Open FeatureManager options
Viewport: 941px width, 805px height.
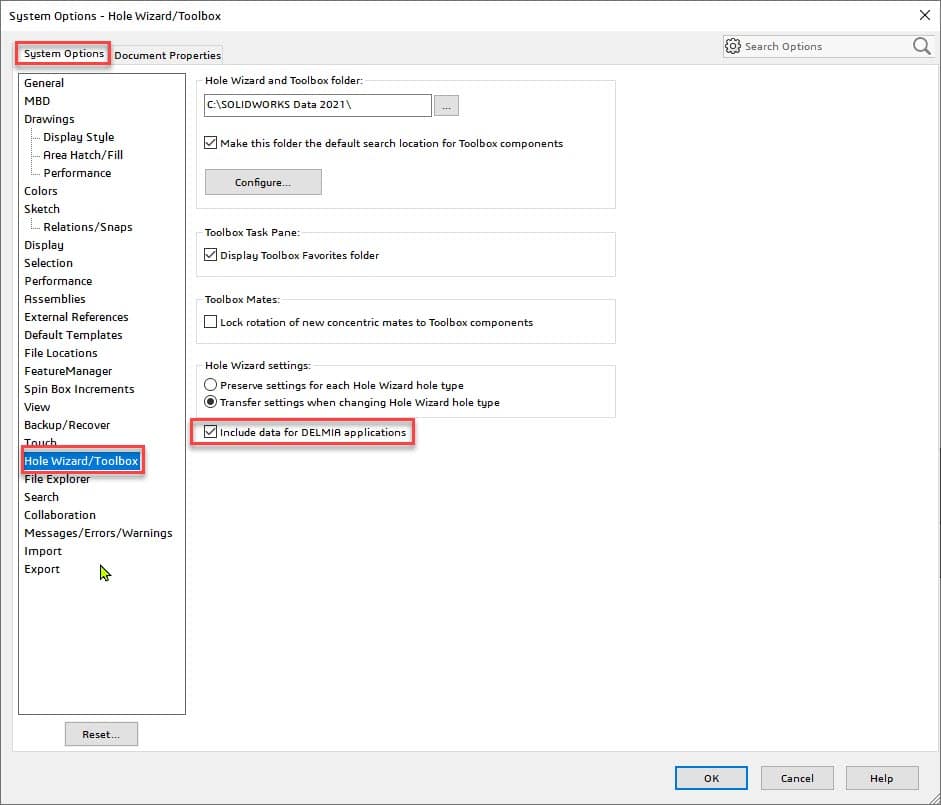[68, 371]
